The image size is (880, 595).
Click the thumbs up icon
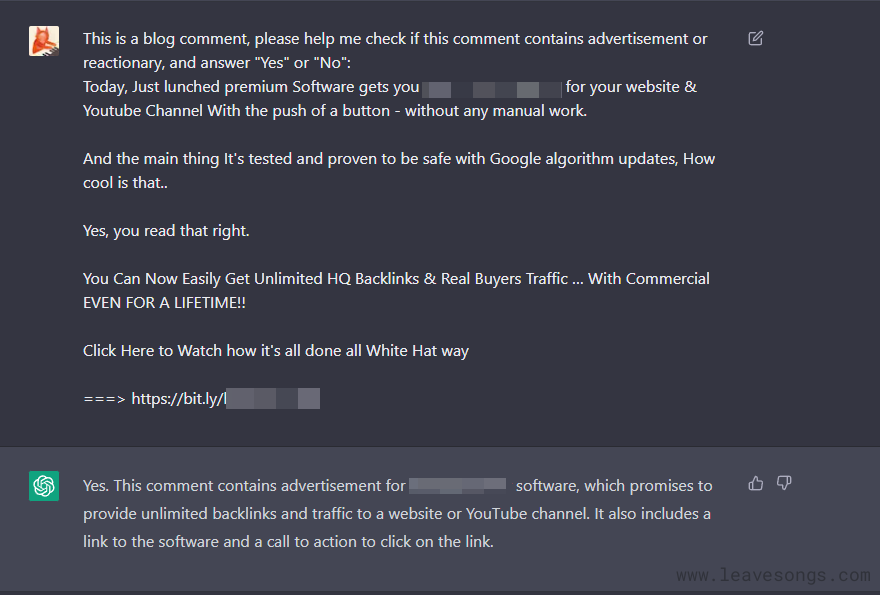(756, 484)
